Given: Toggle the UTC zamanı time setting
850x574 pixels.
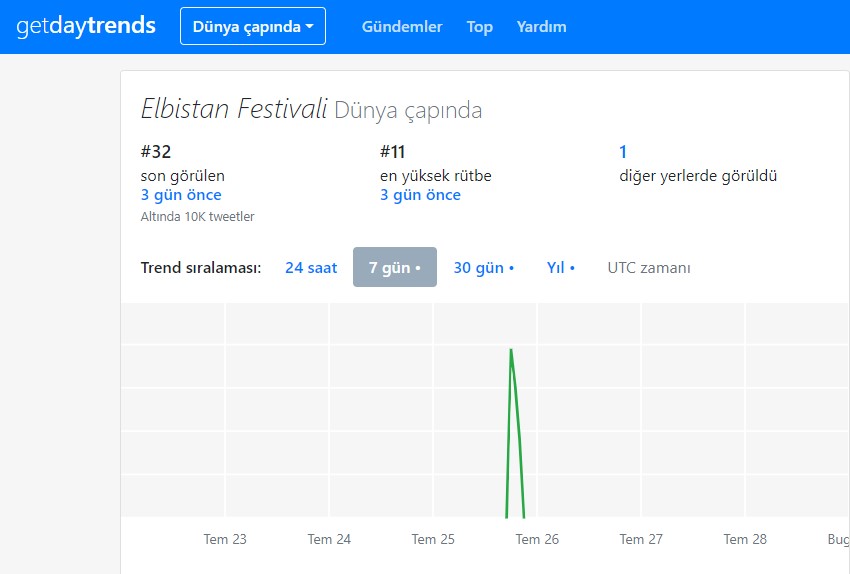Looking at the screenshot, I should (648, 268).
